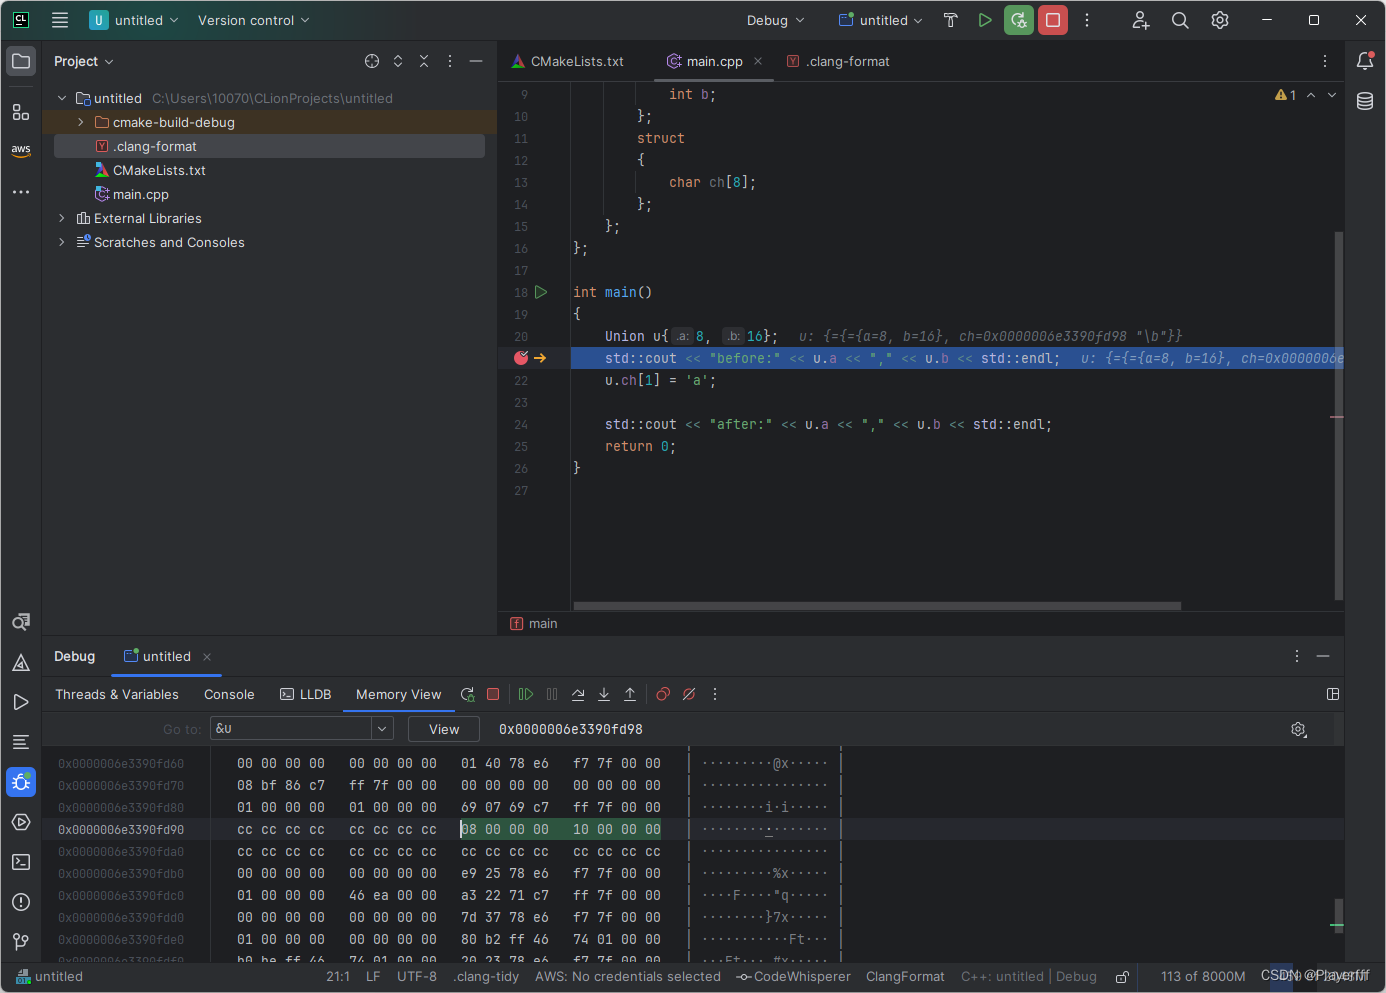
Task: Close the main.cpp editor tab
Action: tap(758, 61)
